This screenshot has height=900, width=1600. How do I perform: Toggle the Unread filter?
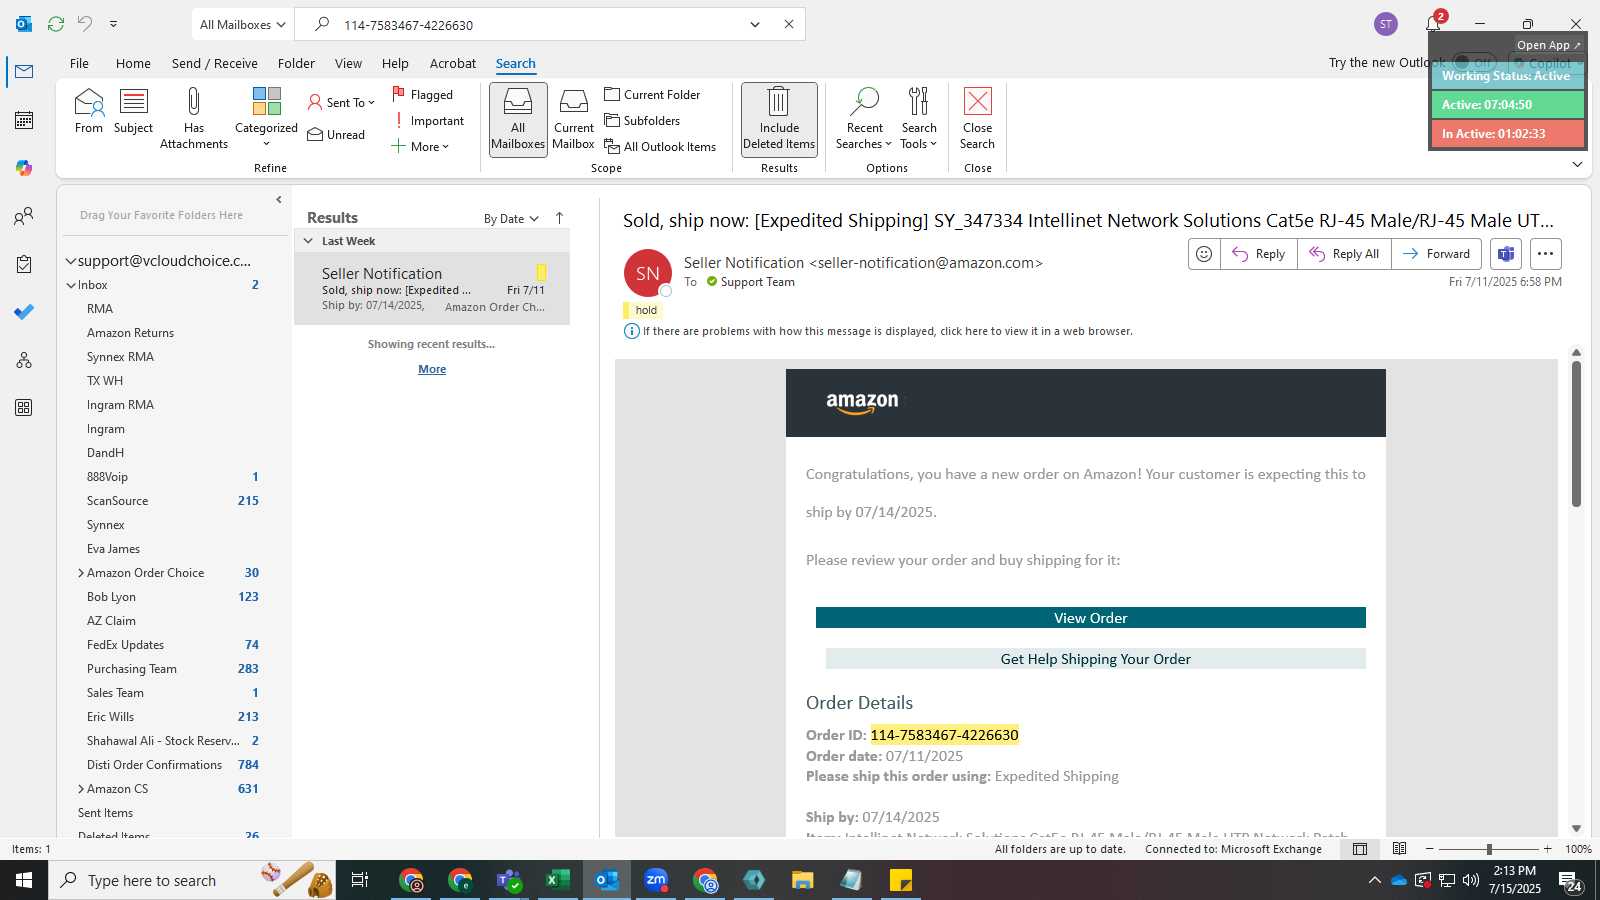point(336,134)
